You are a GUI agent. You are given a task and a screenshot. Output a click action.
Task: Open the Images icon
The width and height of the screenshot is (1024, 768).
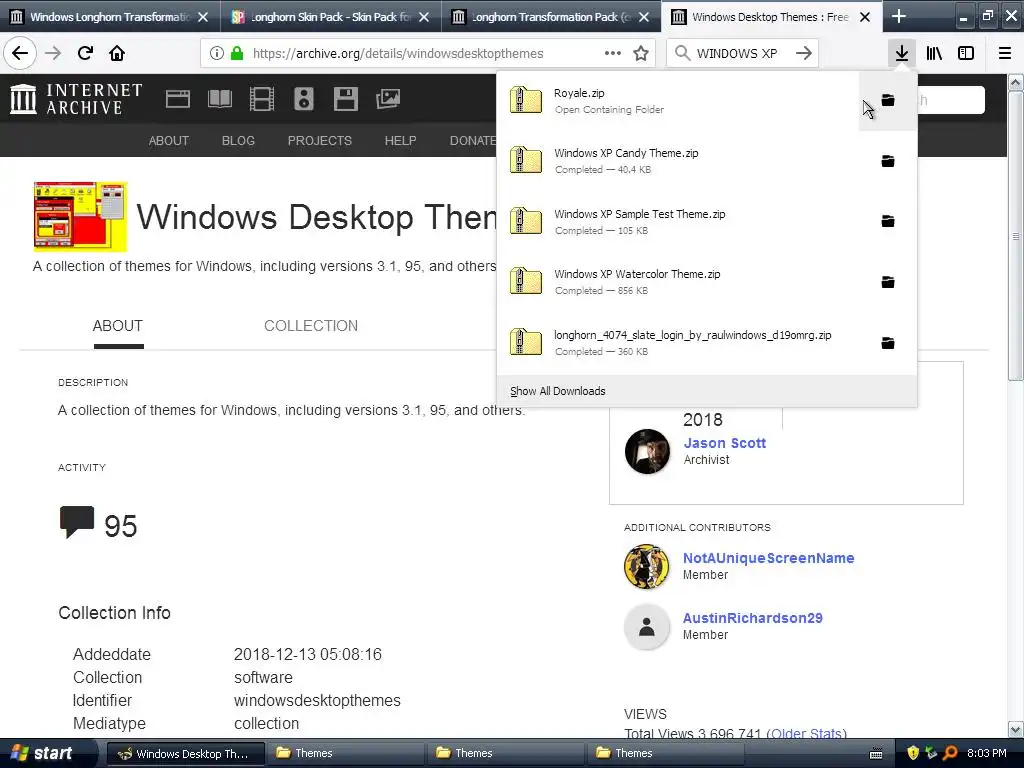(388, 99)
